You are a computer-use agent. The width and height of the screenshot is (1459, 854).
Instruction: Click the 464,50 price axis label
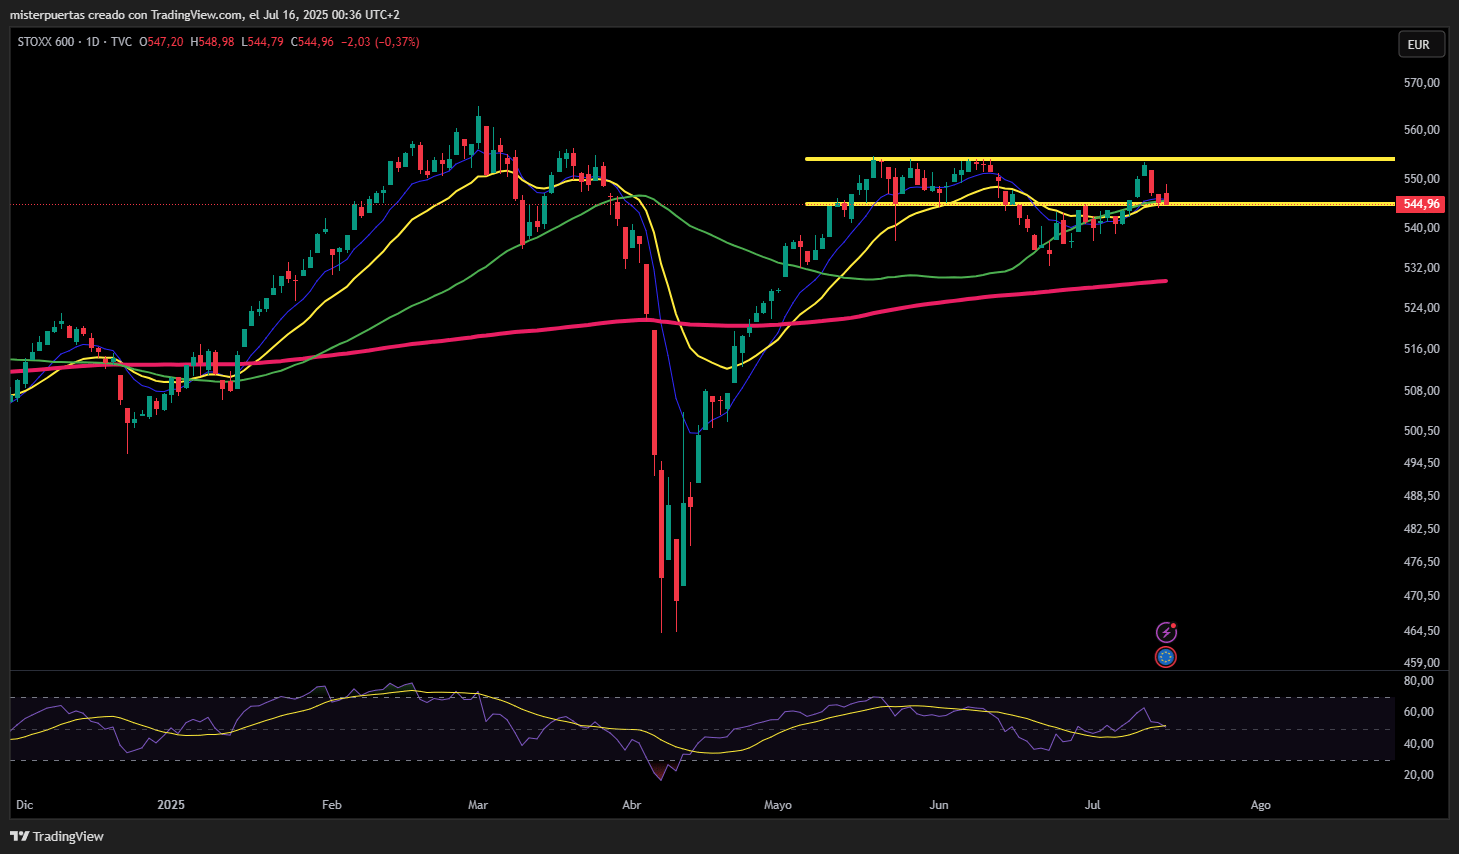1421,631
